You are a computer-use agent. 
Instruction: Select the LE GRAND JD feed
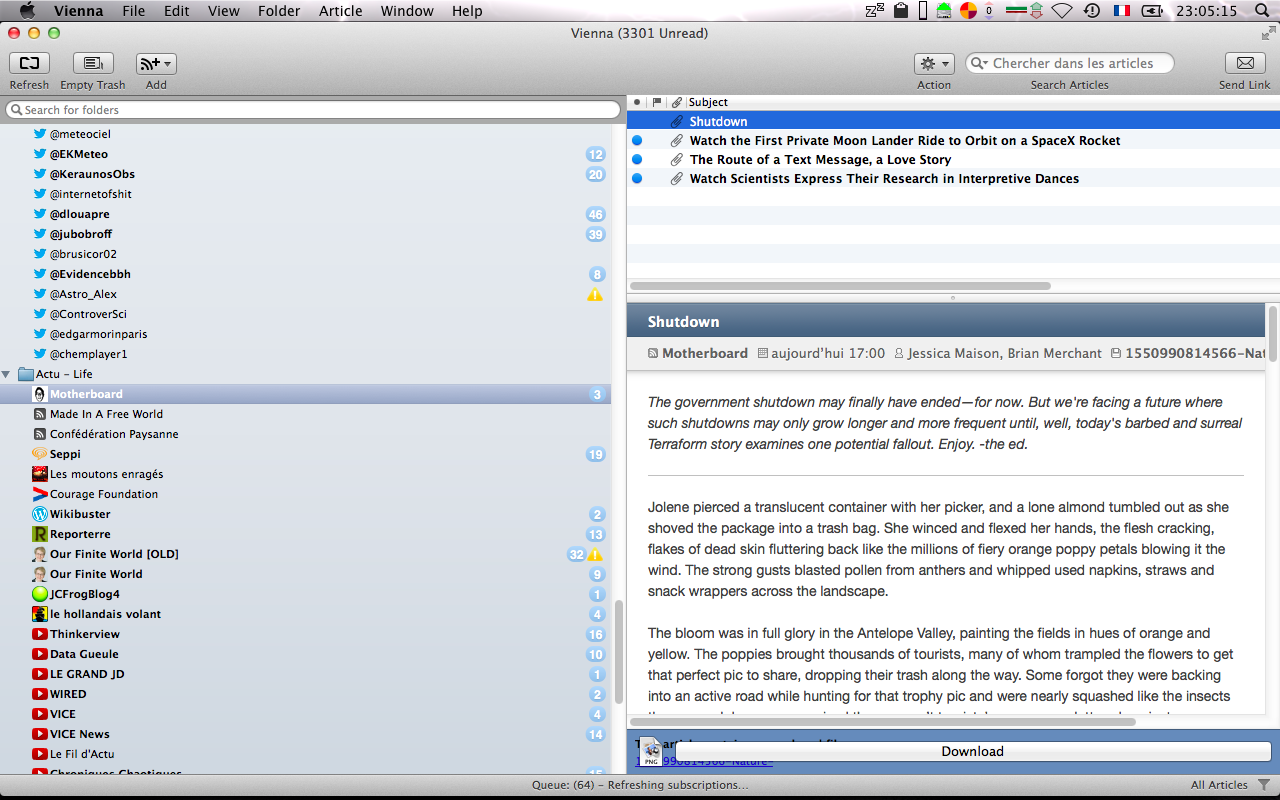(x=87, y=674)
